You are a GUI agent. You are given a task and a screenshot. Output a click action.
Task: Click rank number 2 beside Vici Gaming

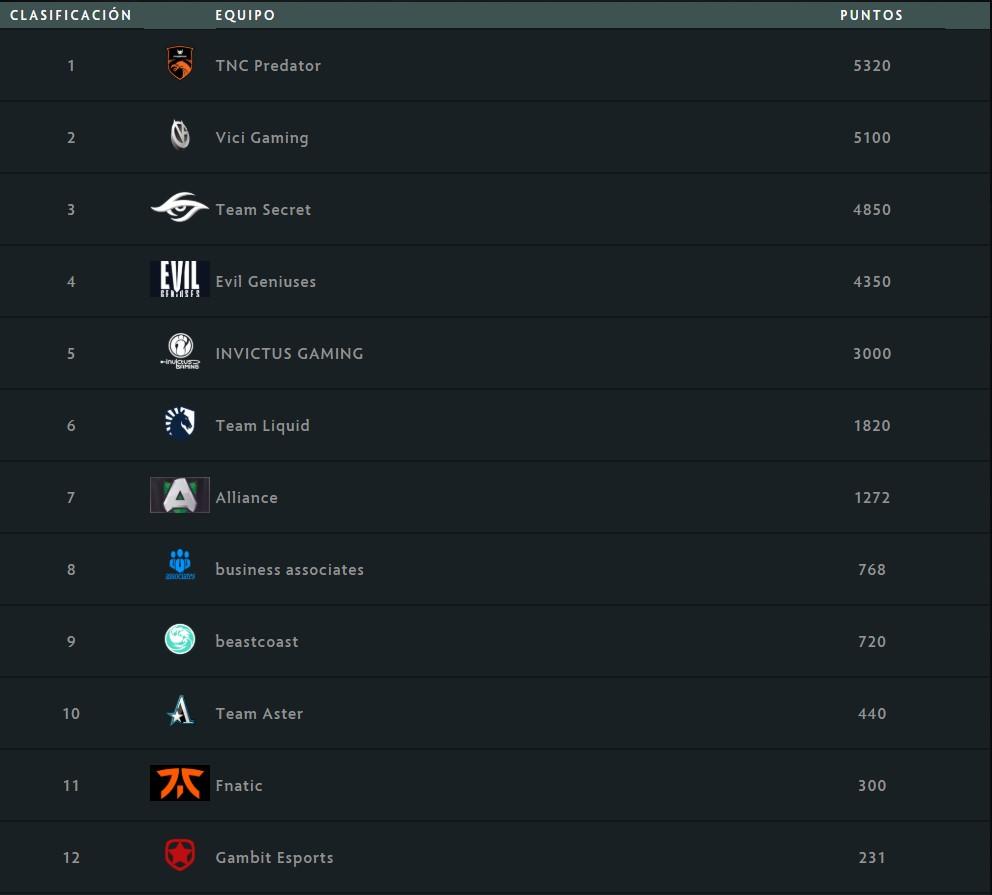(x=71, y=137)
